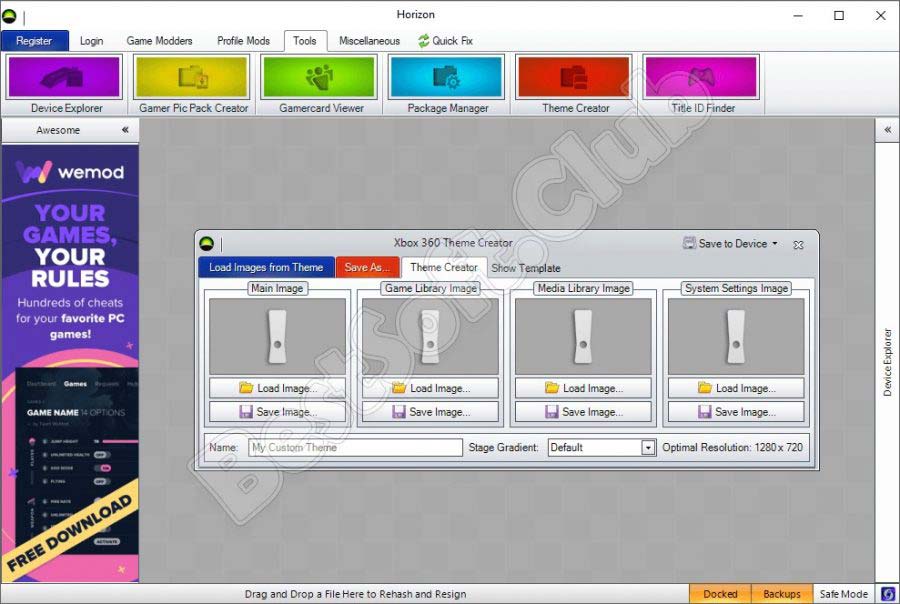This screenshot has height=604, width=900.
Task: Open the Package Manager tool
Action: 446,78
